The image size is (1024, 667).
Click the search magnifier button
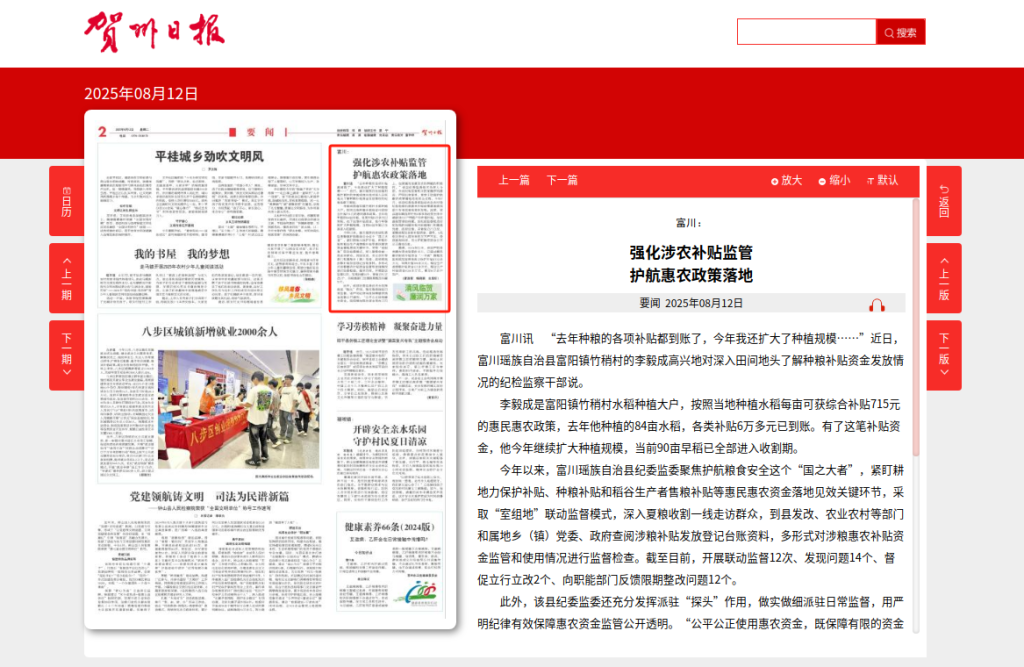[x=900, y=32]
